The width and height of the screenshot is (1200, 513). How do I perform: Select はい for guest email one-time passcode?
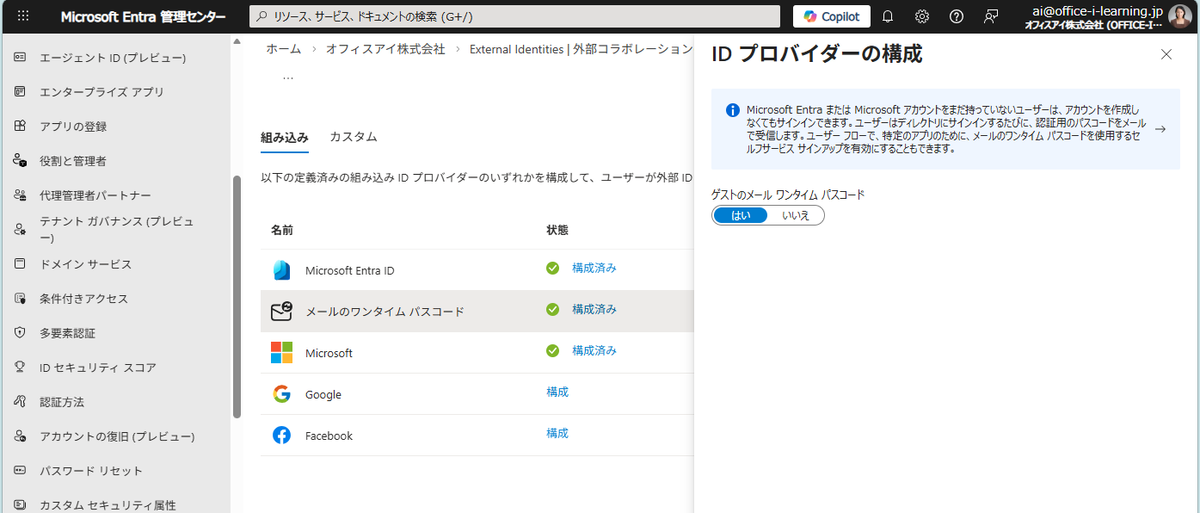[x=741, y=215]
